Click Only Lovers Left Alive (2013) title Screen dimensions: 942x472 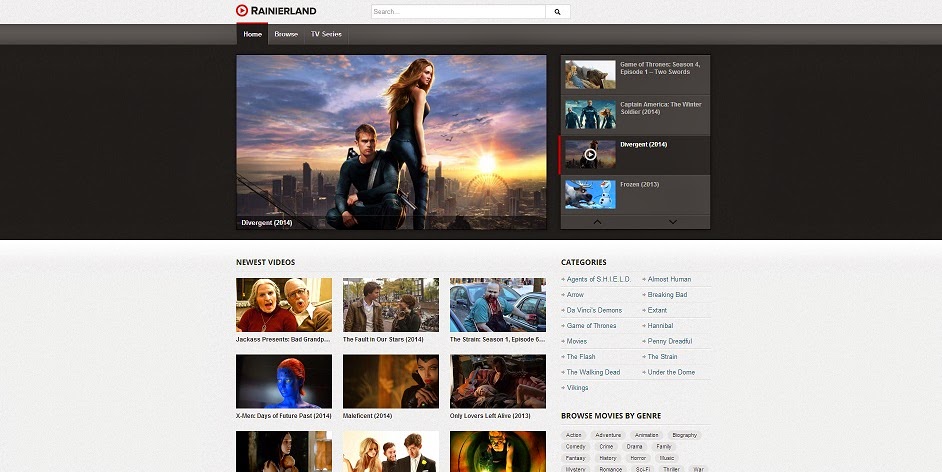pos(490,416)
